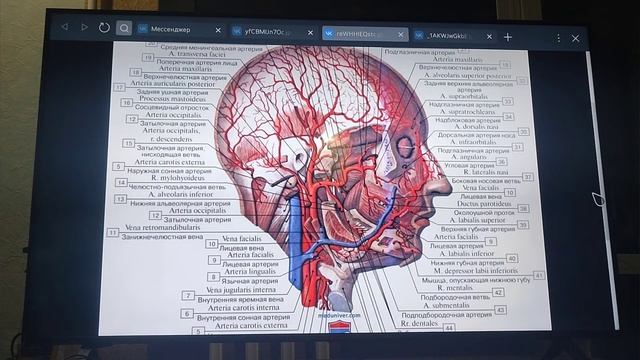Screen dimensions: 640x360
Task: Click the label Vena jugularis interna
Action: pyautogui.click(x=241, y=290)
